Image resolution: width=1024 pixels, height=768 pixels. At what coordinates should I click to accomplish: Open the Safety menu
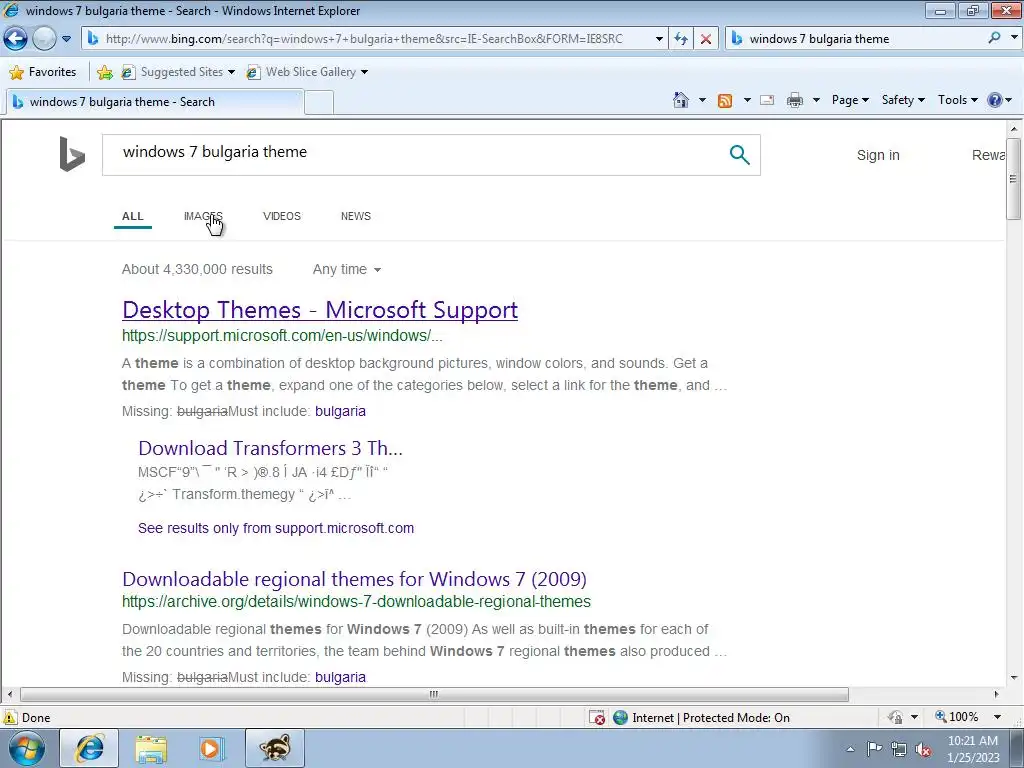pos(903,100)
